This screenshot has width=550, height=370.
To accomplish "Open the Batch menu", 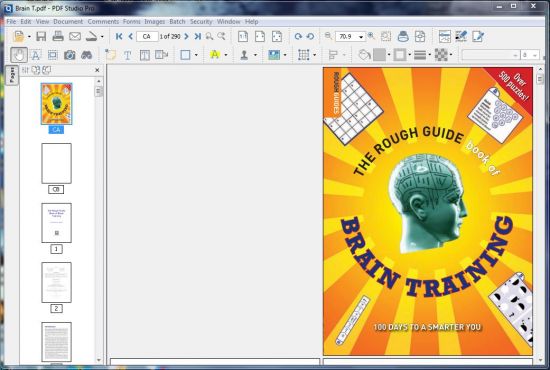I will click(x=177, y=21).
